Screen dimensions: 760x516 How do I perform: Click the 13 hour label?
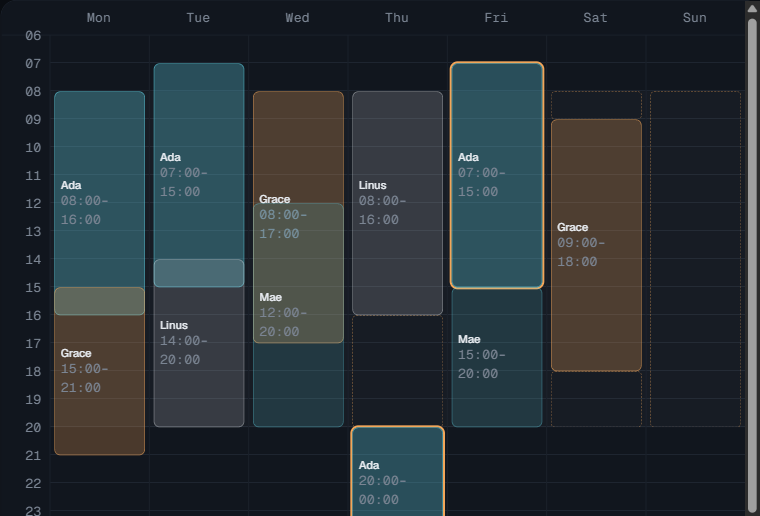click(33, 232)
